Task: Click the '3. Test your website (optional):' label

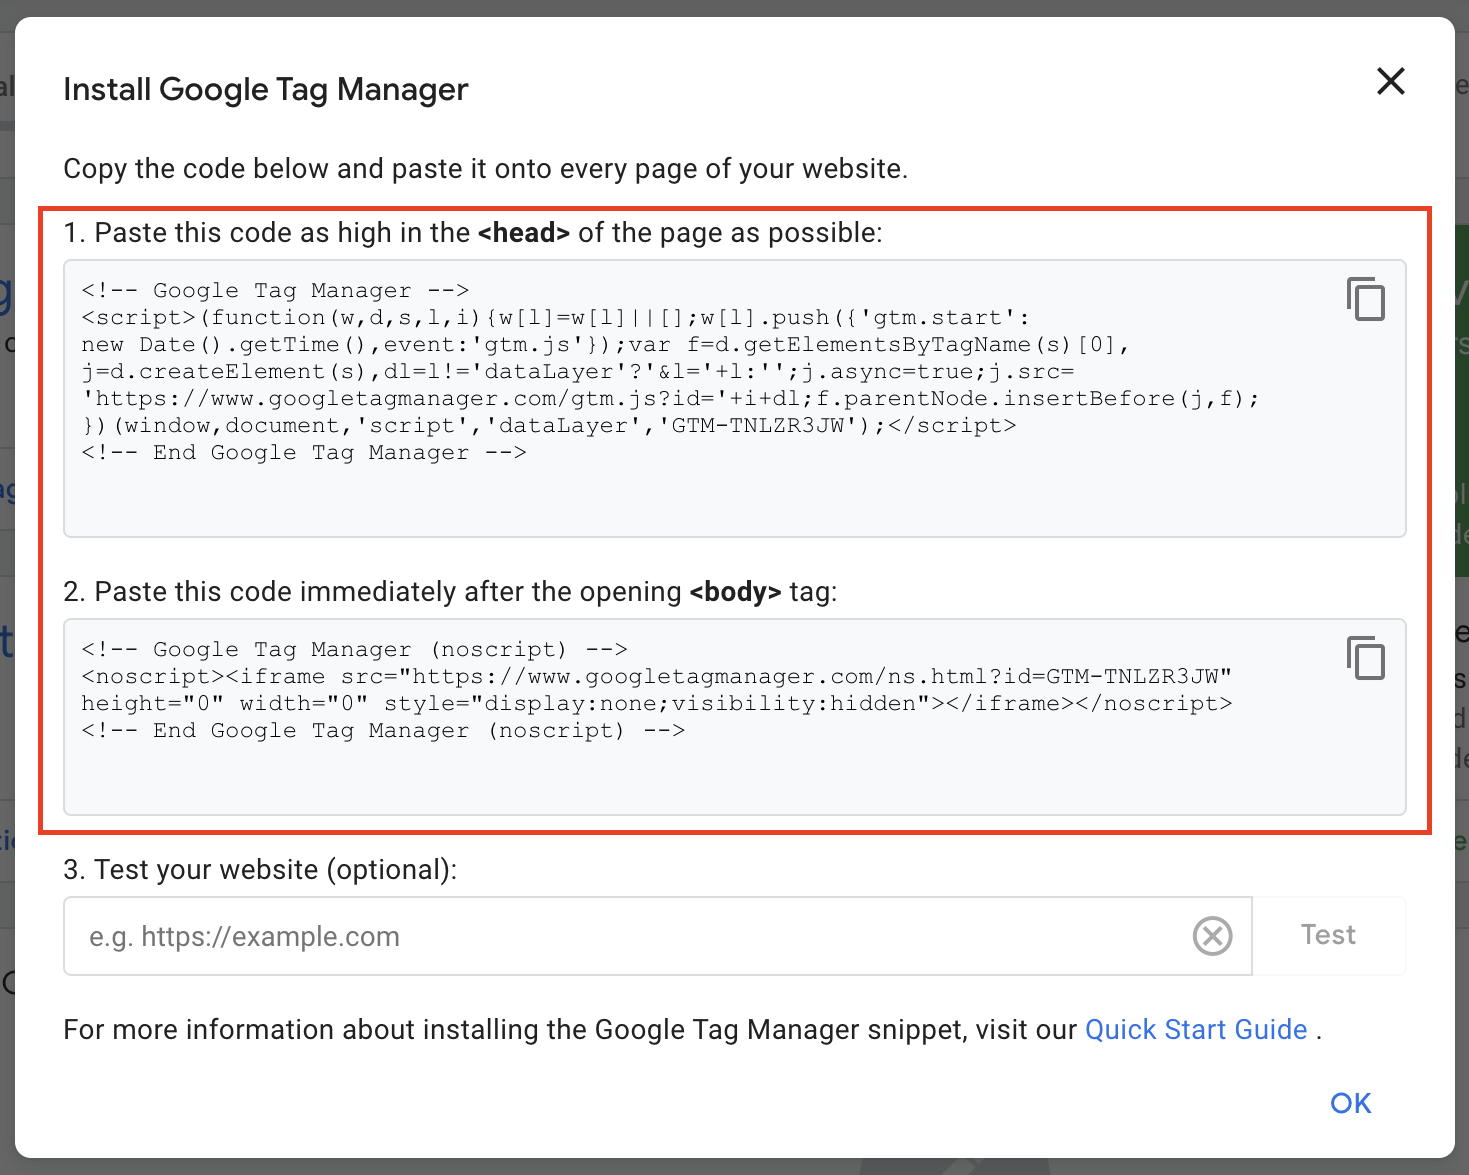Action: click(260, 870)
